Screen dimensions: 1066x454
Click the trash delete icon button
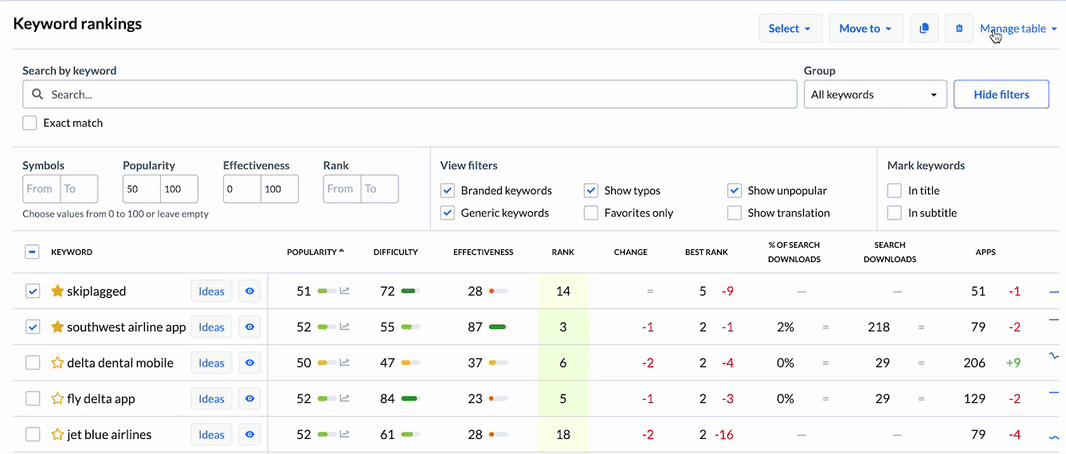pyautogui.click(x=959, y=29)
